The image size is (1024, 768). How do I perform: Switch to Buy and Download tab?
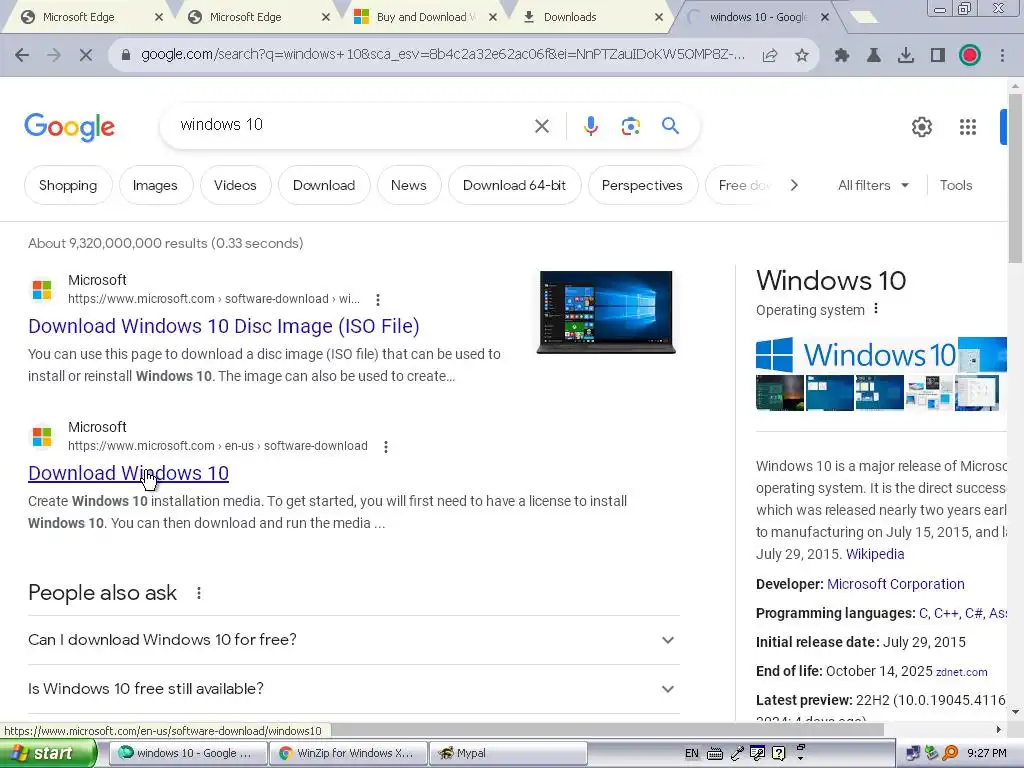click(x=422, y=17)
